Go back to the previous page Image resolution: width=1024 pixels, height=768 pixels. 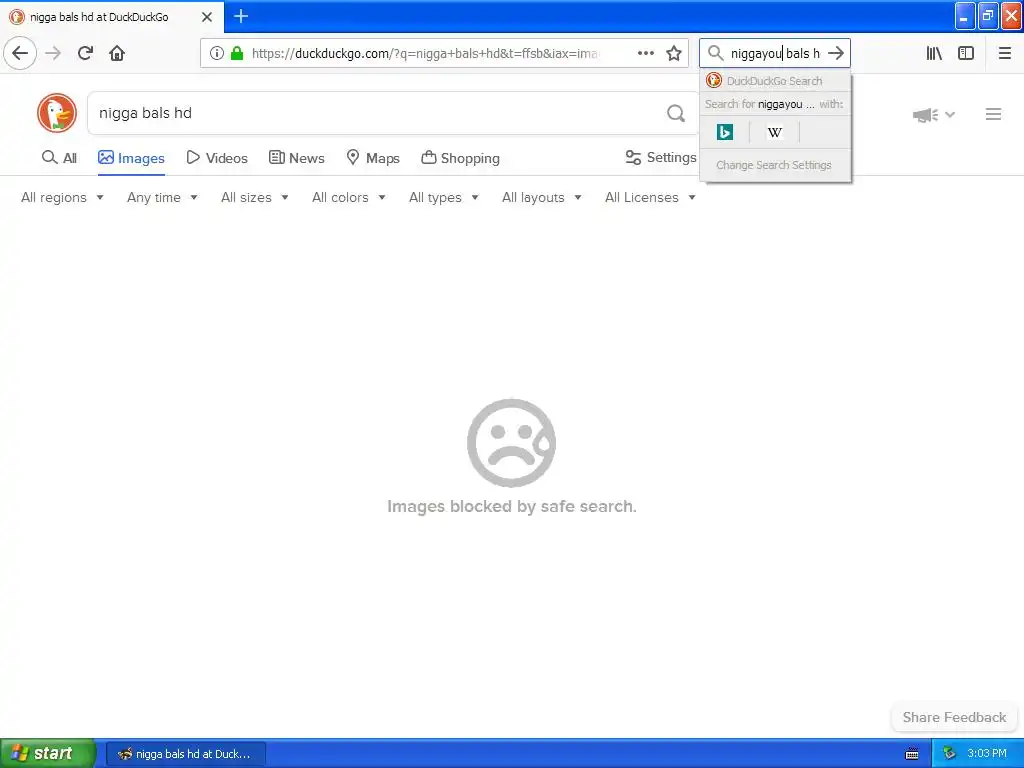point(20,53)
